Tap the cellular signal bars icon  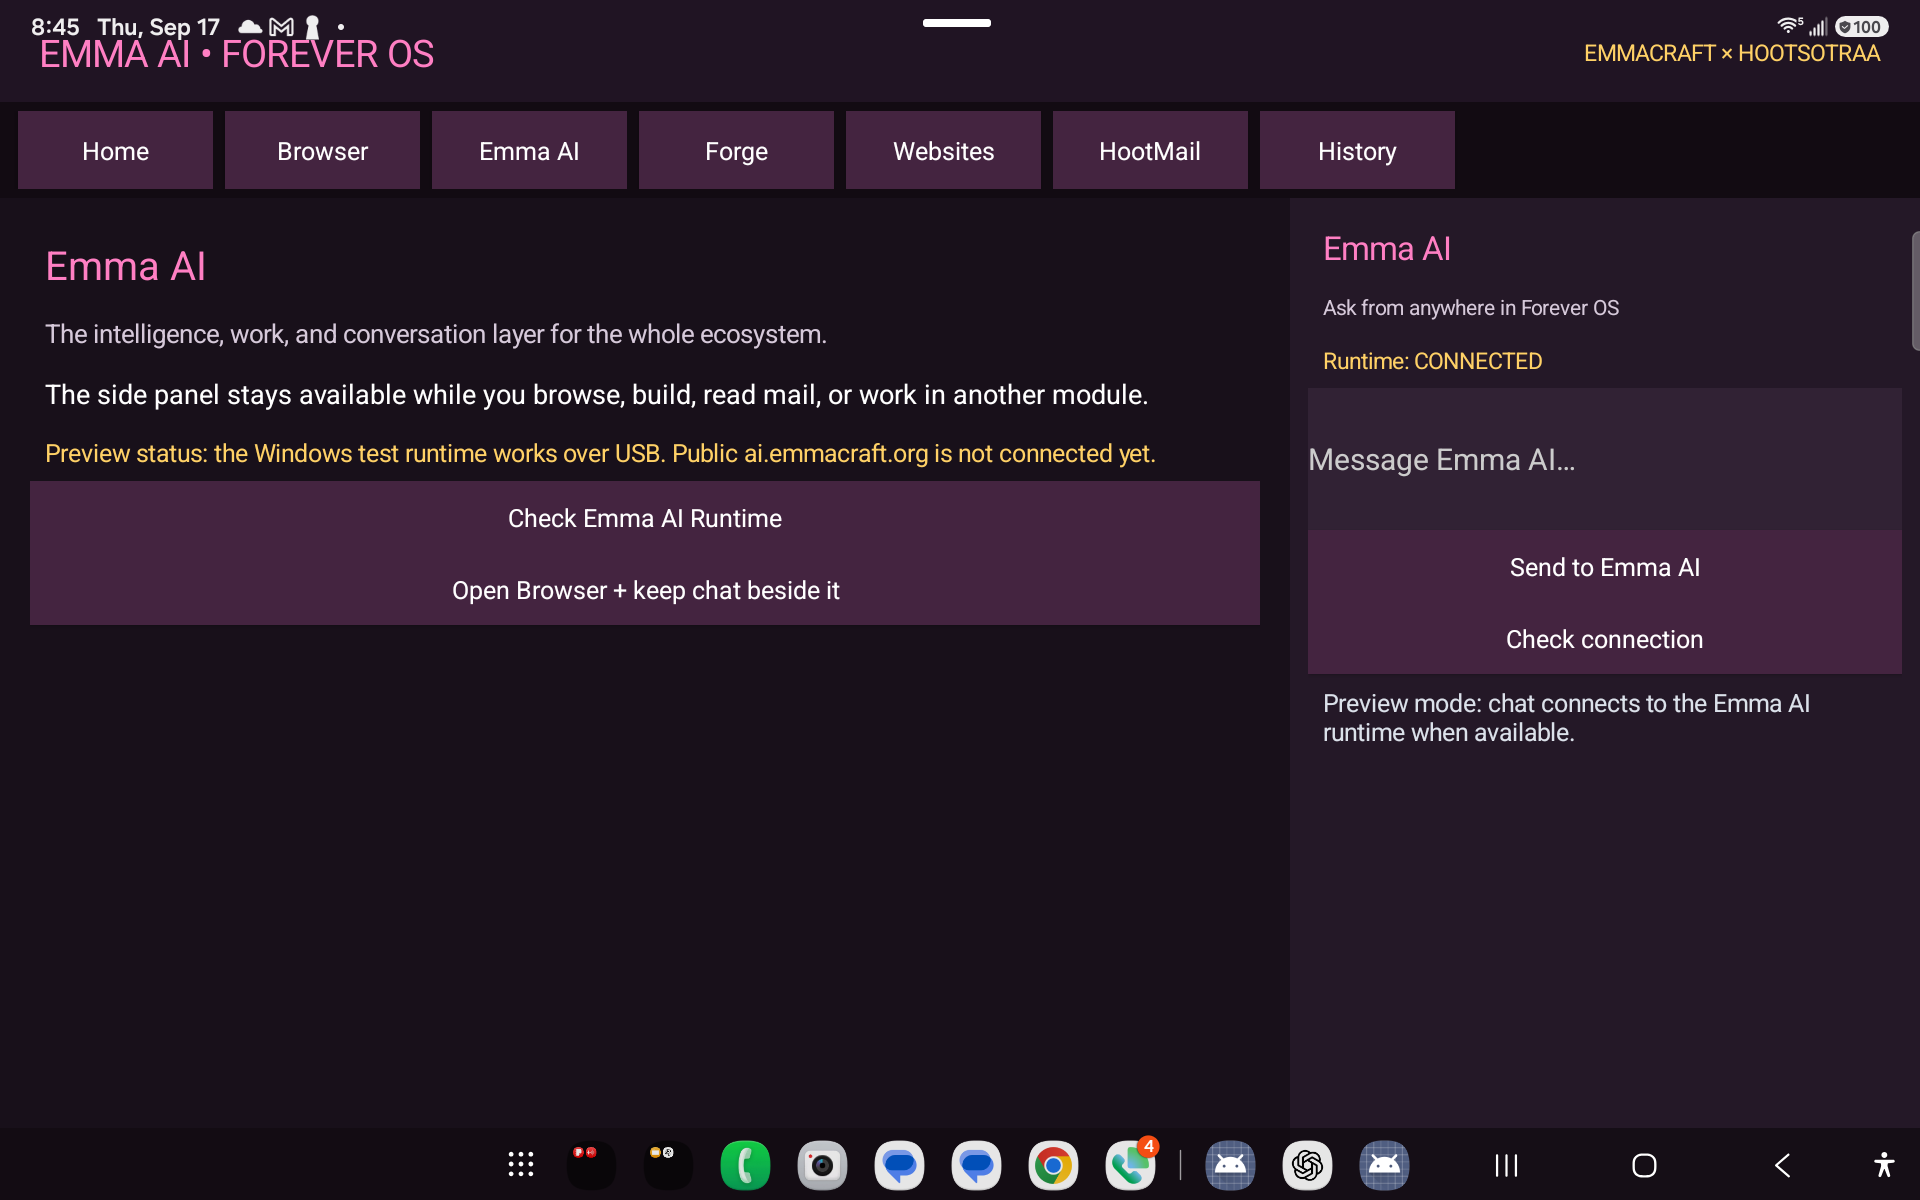tap(1818, 27)
